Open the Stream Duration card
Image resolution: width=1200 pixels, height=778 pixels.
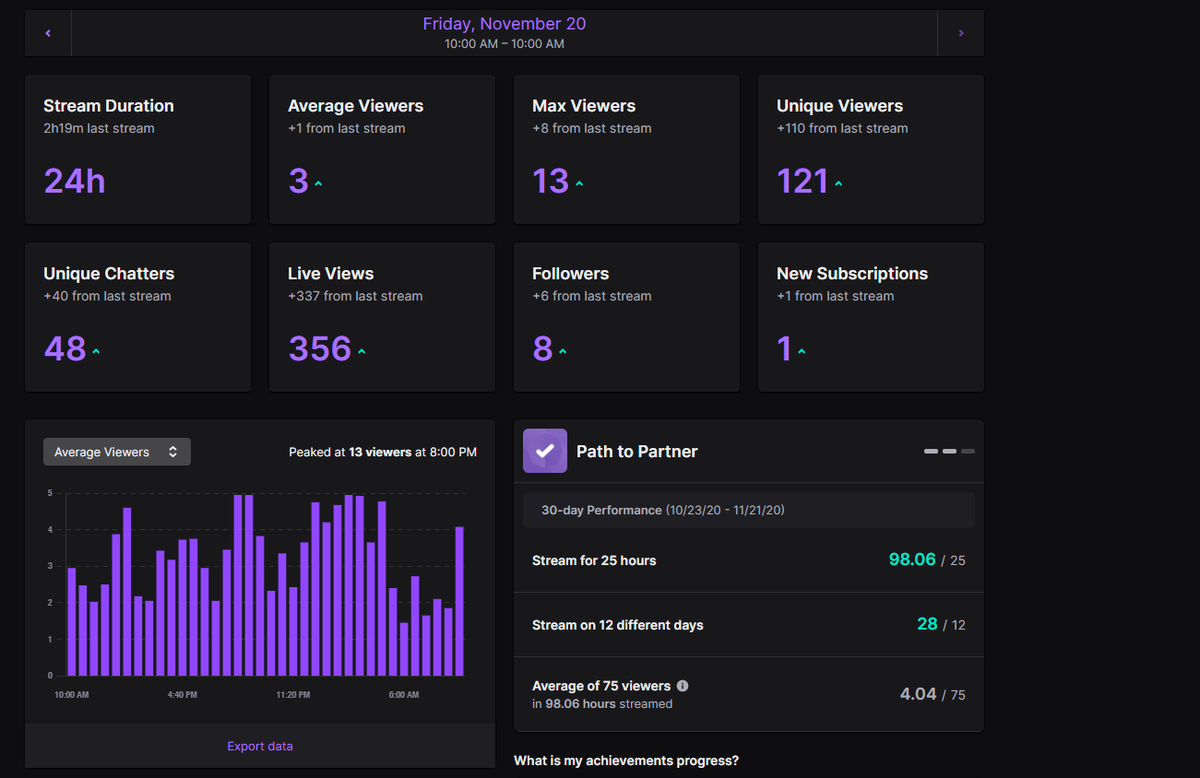point(138,149)
